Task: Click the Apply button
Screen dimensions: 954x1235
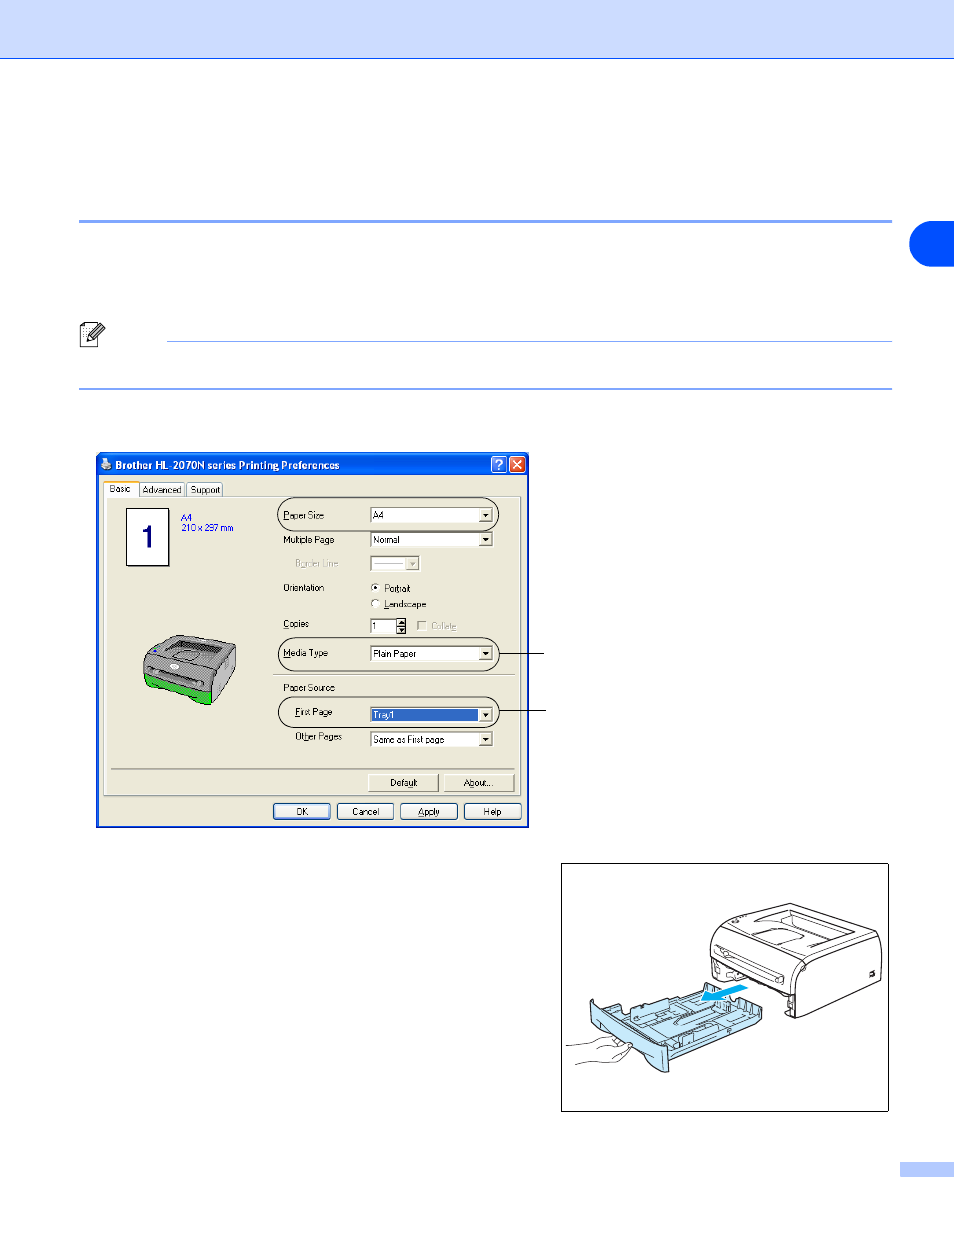Action: click(429, 812)
